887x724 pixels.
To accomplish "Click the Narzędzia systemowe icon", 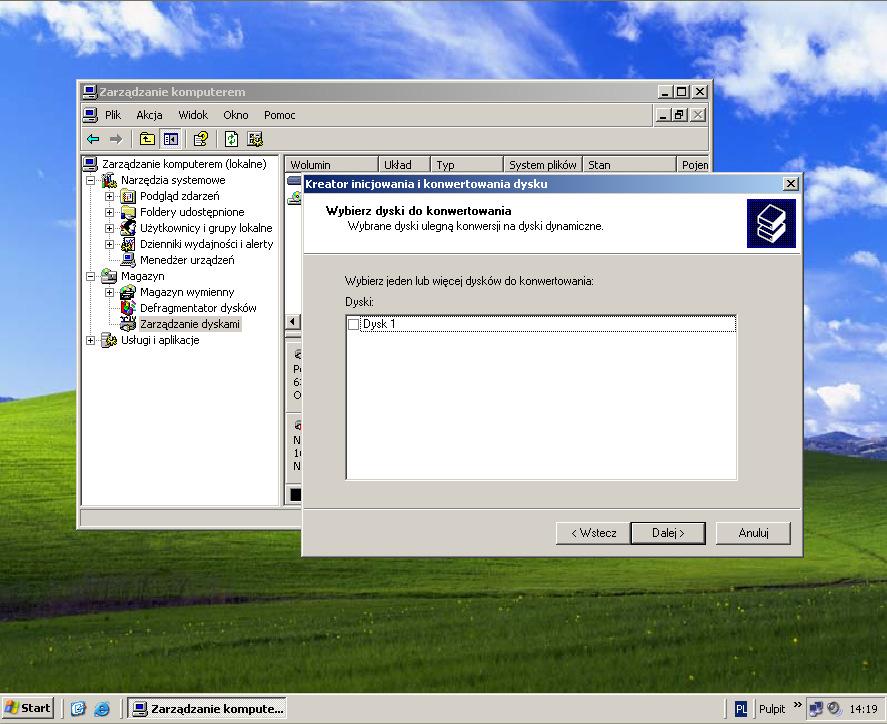I will coord(109,180).
